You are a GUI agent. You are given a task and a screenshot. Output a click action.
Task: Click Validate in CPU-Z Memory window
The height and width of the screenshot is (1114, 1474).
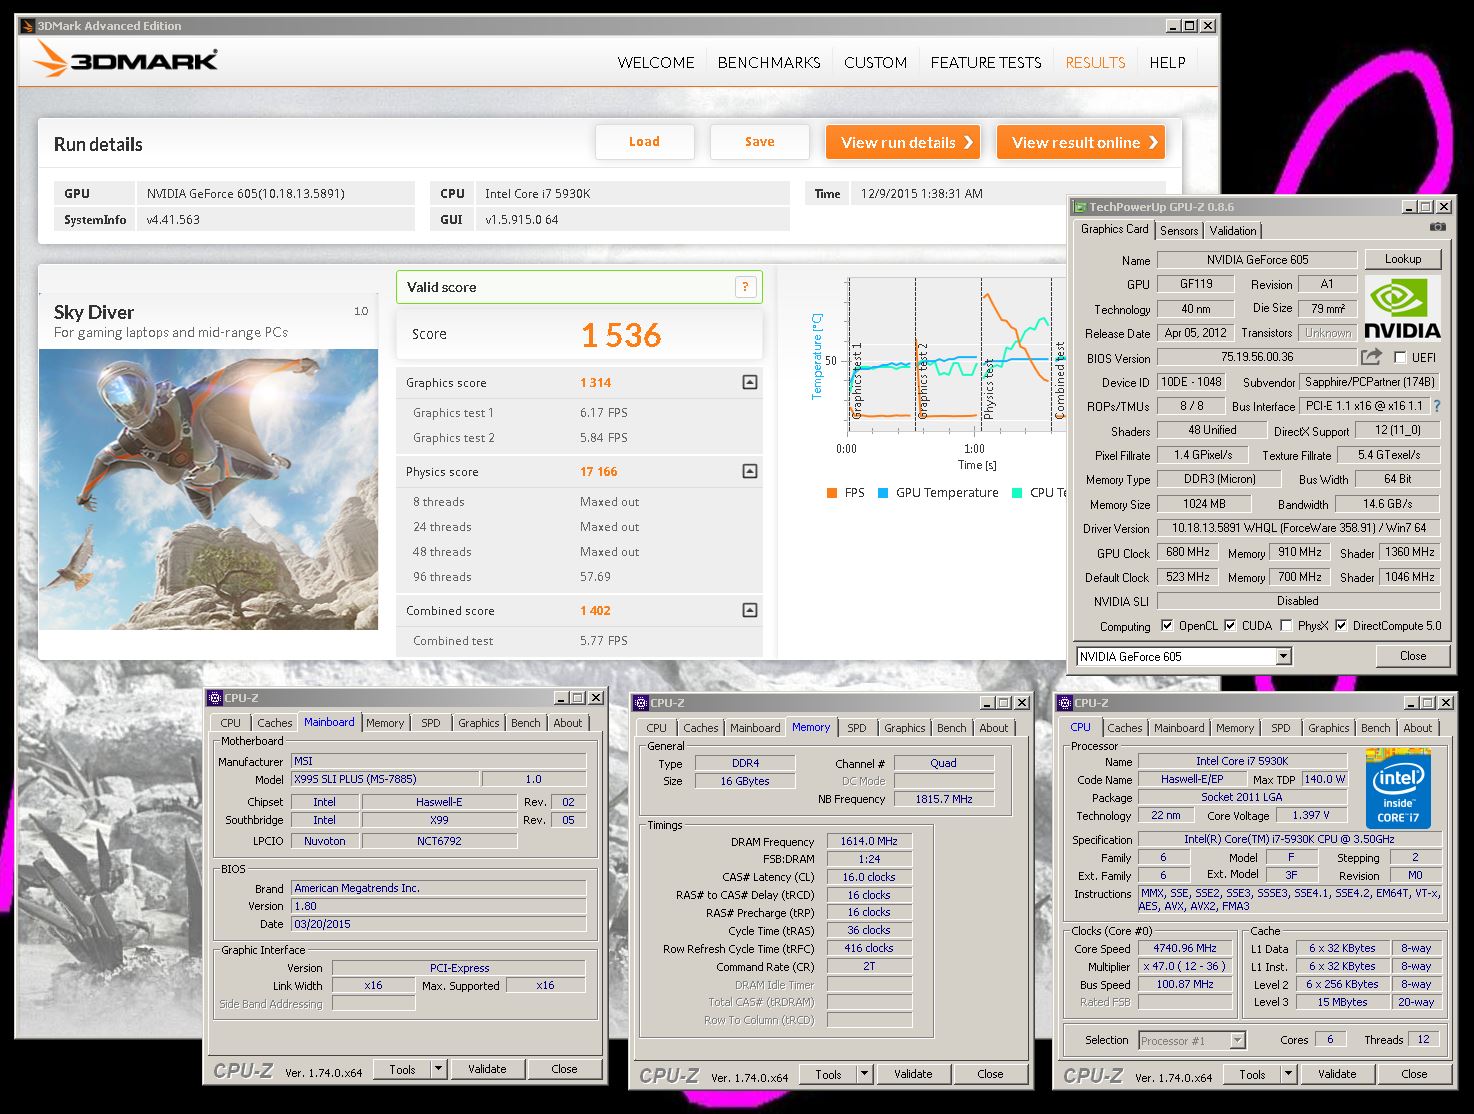click(x=913, y=1074)
